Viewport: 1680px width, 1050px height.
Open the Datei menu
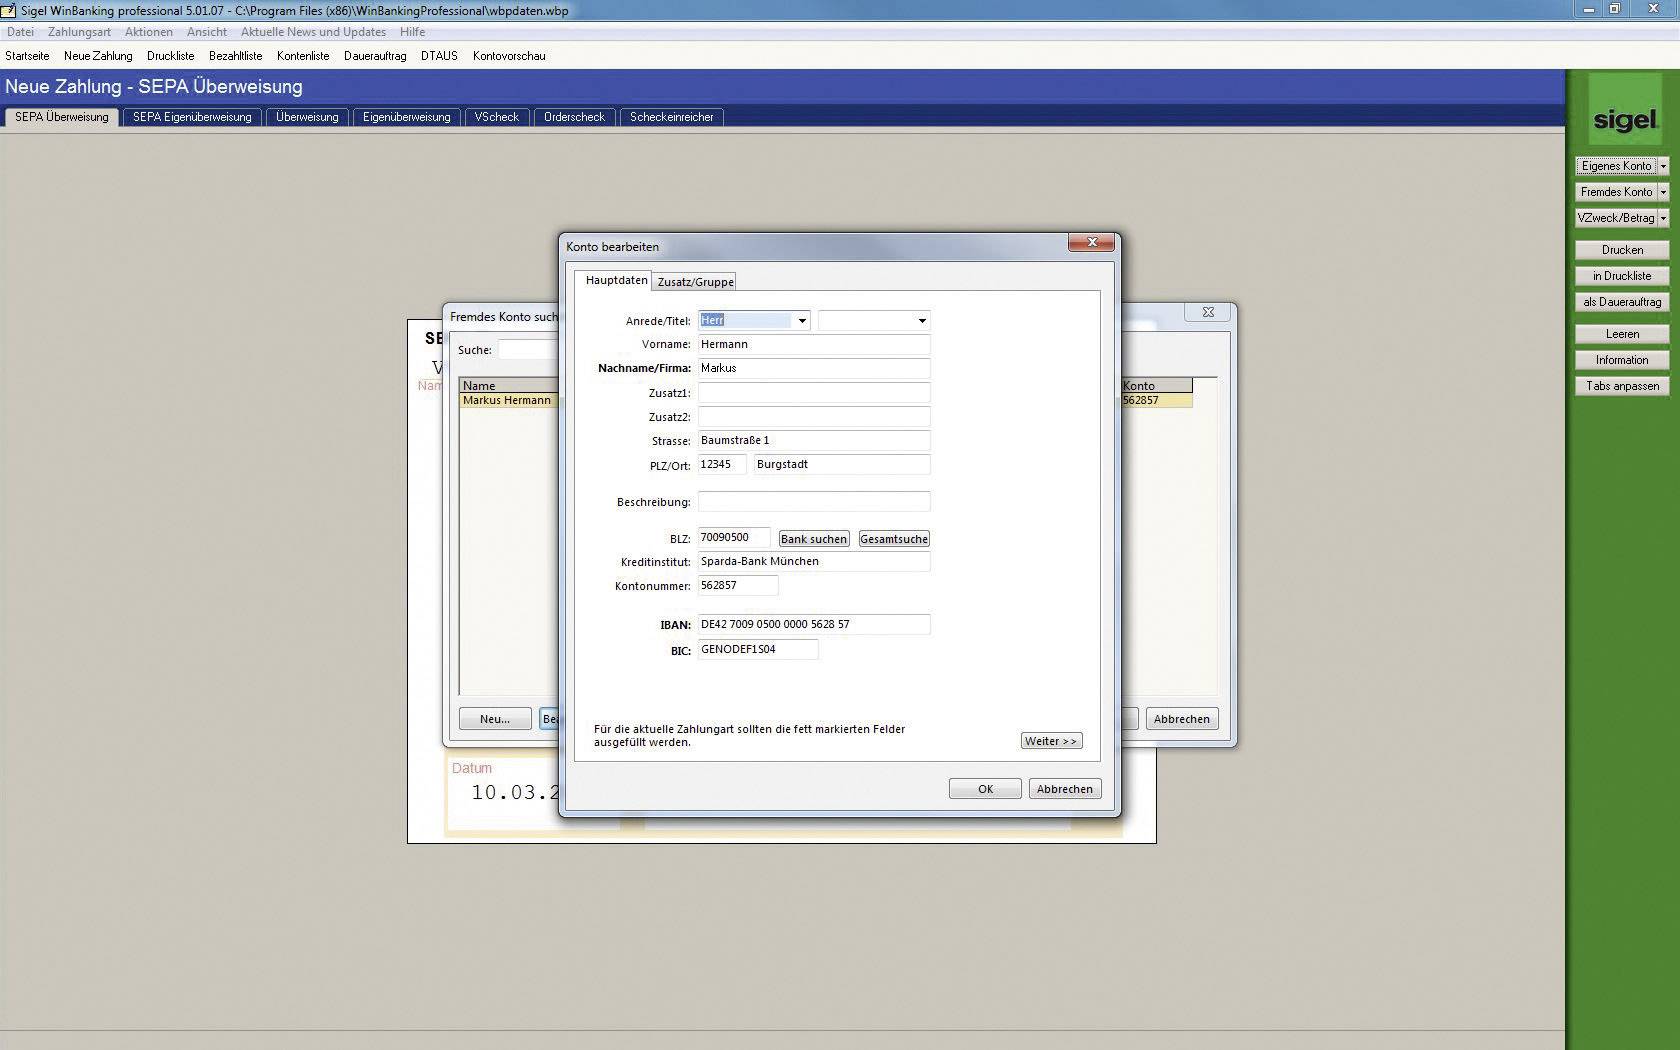(19, 32)
